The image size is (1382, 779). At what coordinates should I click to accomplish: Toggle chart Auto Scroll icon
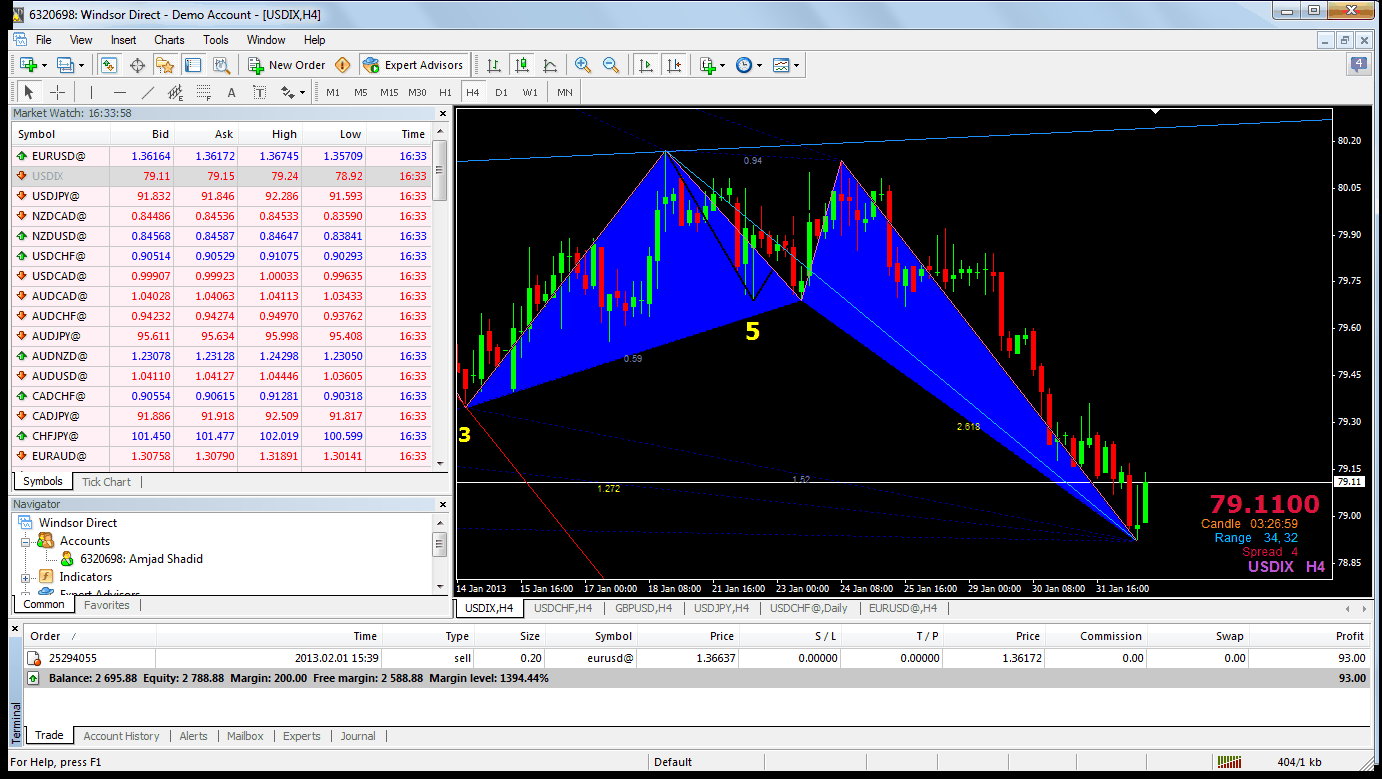(x=646, y=65)
